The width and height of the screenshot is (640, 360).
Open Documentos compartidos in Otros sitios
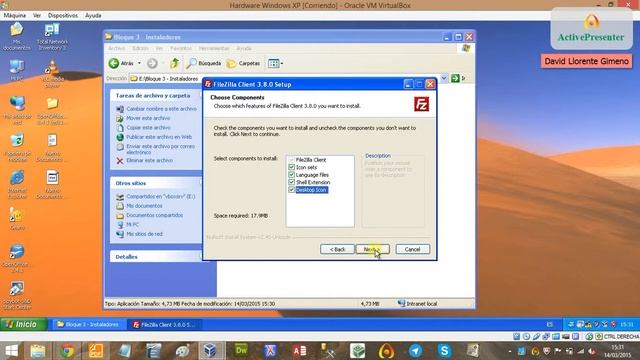[x=154, y=215]
